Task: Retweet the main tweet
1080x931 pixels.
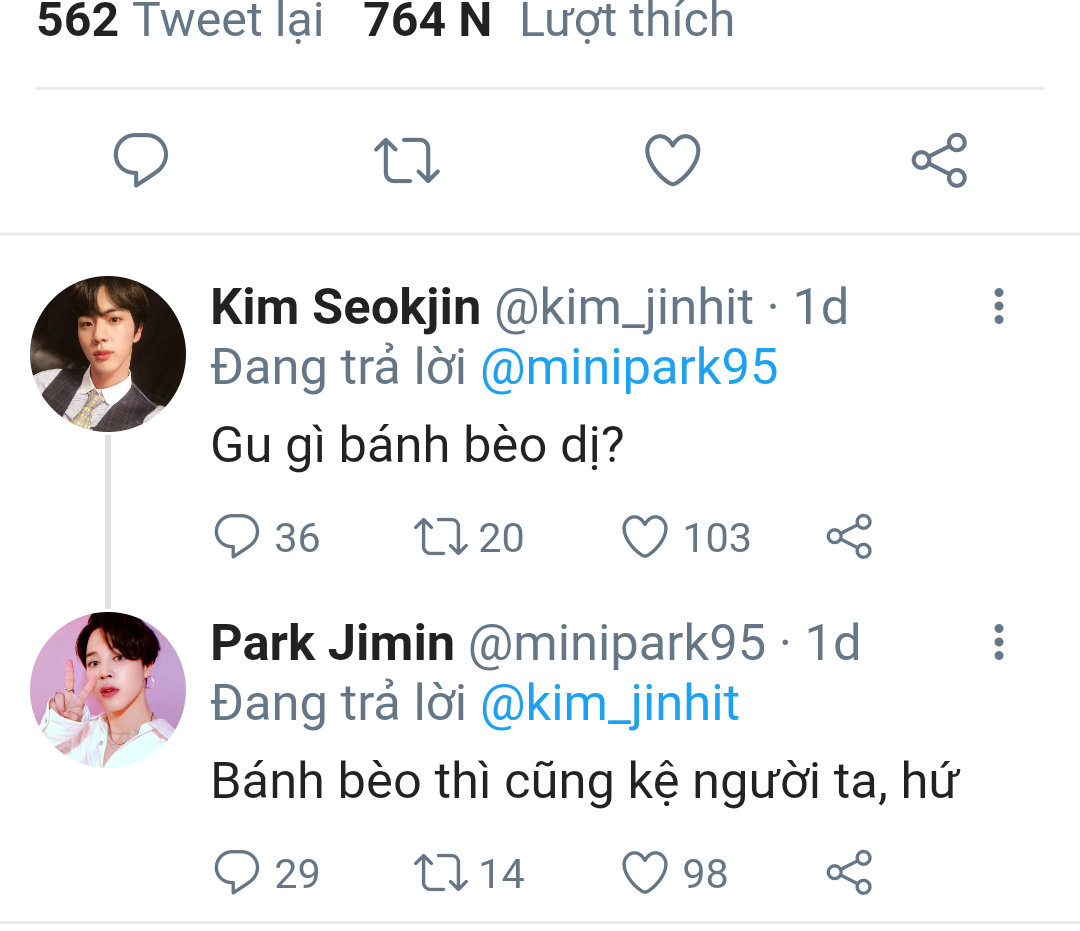Action: click(406, 161)
